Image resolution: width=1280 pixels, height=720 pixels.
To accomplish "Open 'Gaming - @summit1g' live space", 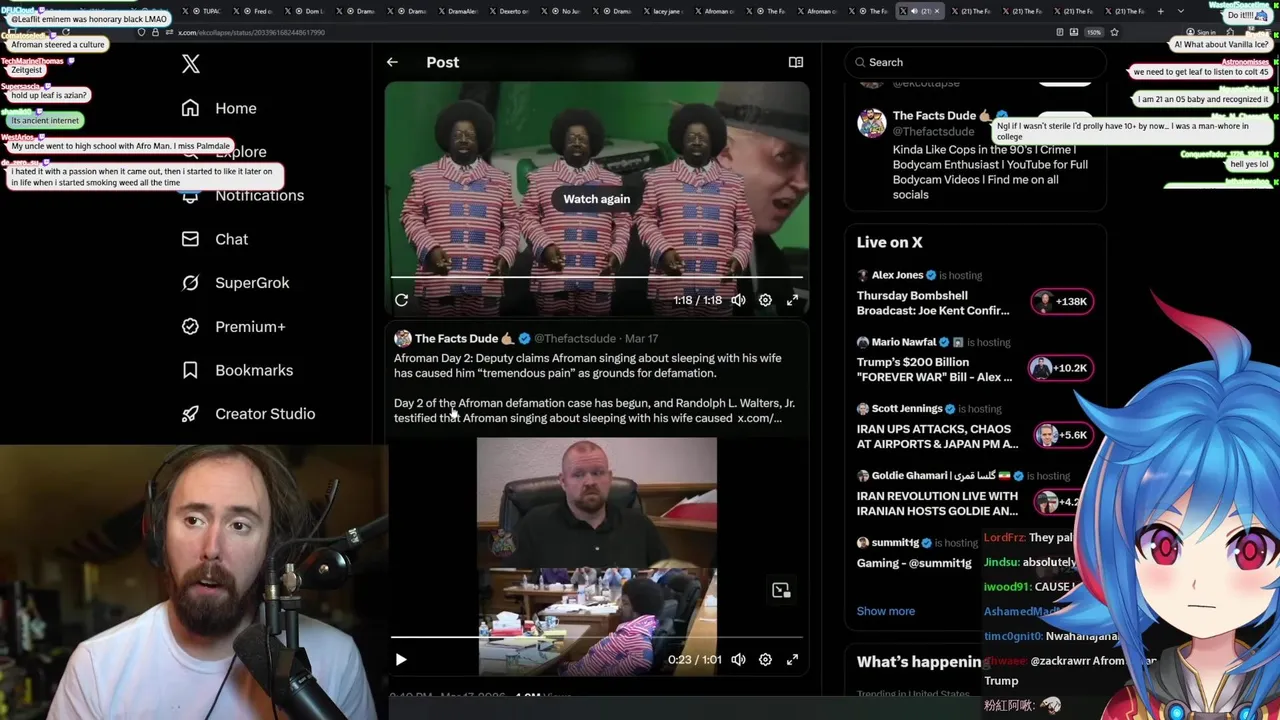I will 914,563.
